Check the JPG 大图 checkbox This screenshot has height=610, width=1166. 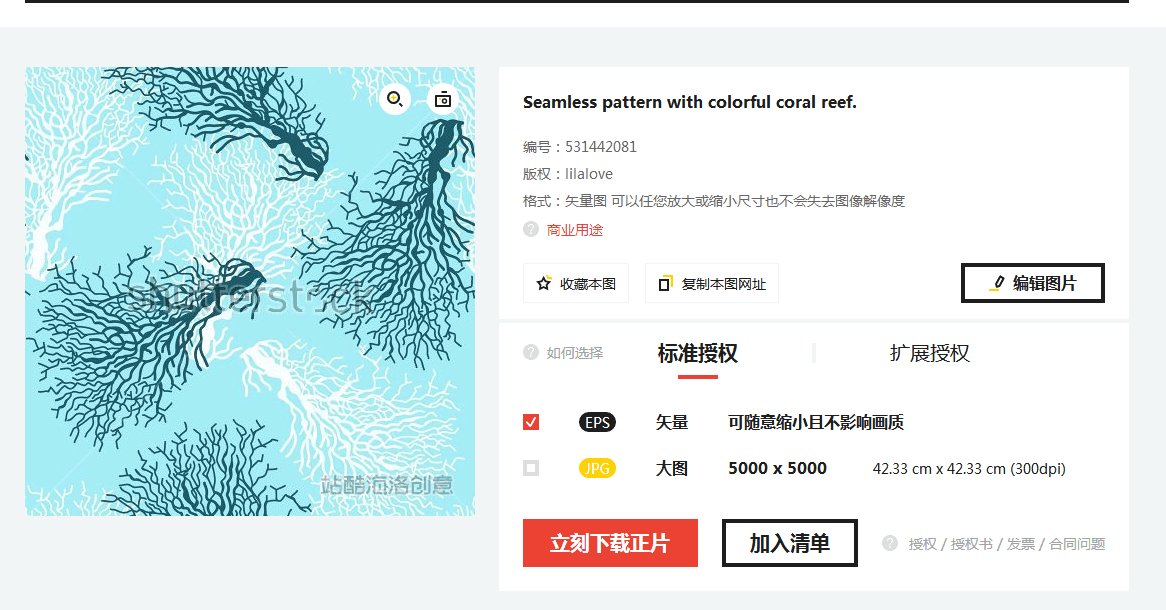pos(531,468)
